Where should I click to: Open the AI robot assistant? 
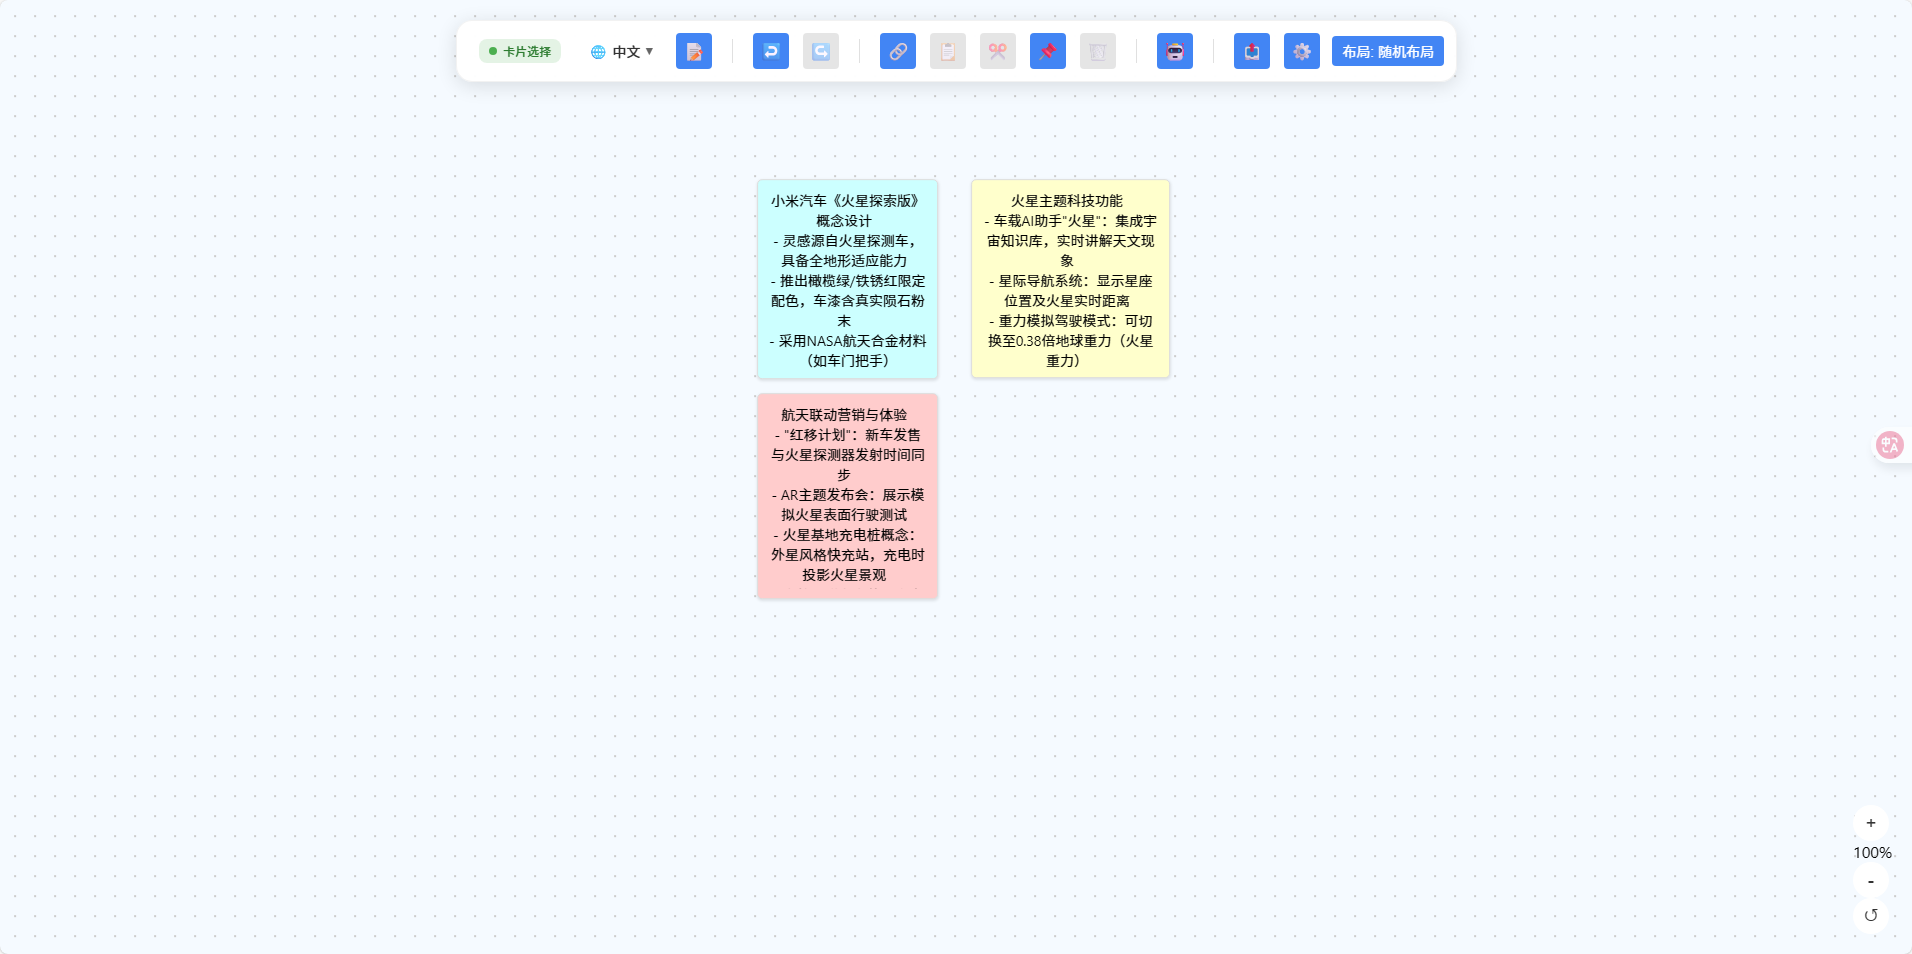pos(1175,51)
